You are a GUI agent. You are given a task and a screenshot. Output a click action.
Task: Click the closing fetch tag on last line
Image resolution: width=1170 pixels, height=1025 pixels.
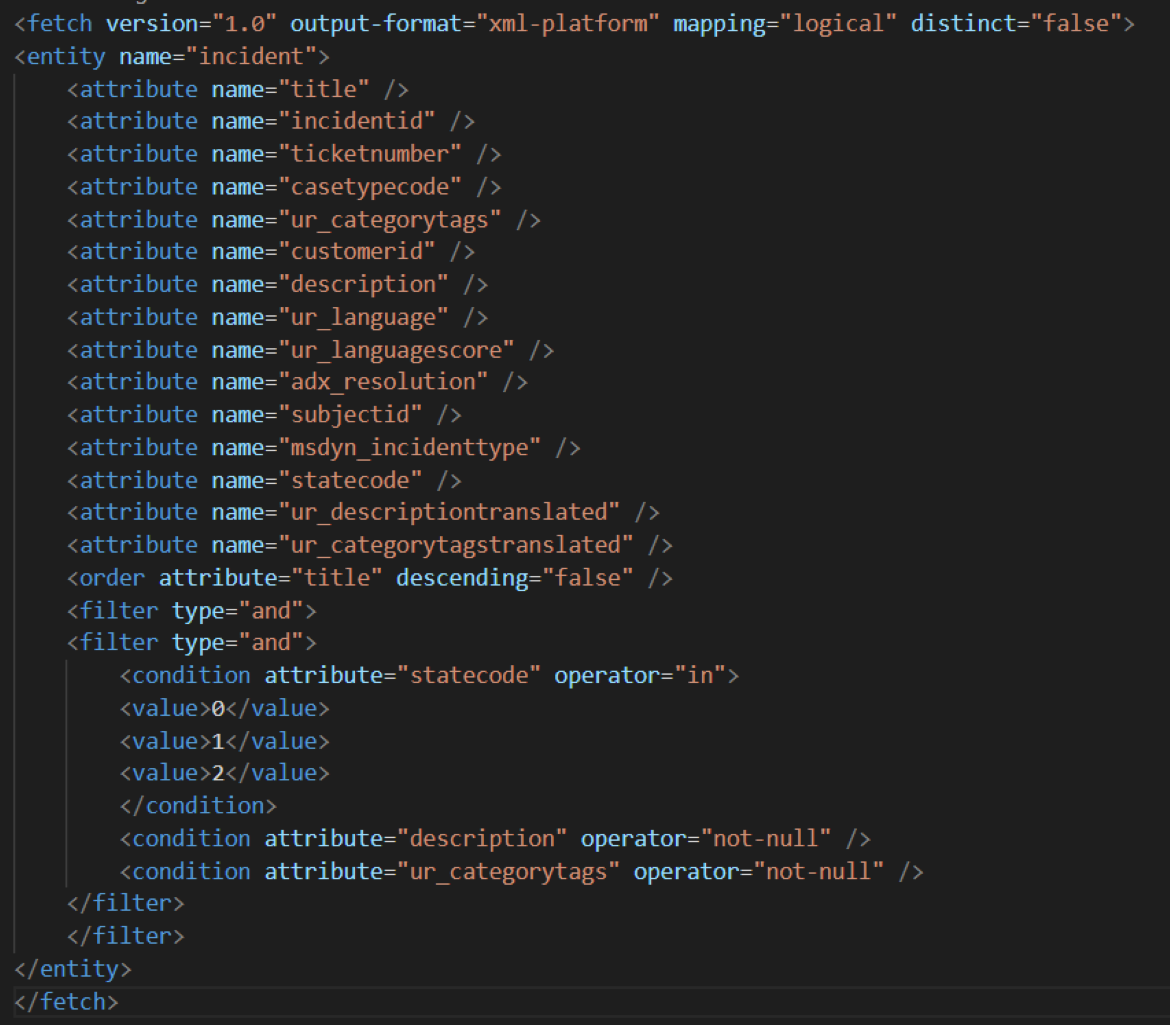coord(66,1001)
